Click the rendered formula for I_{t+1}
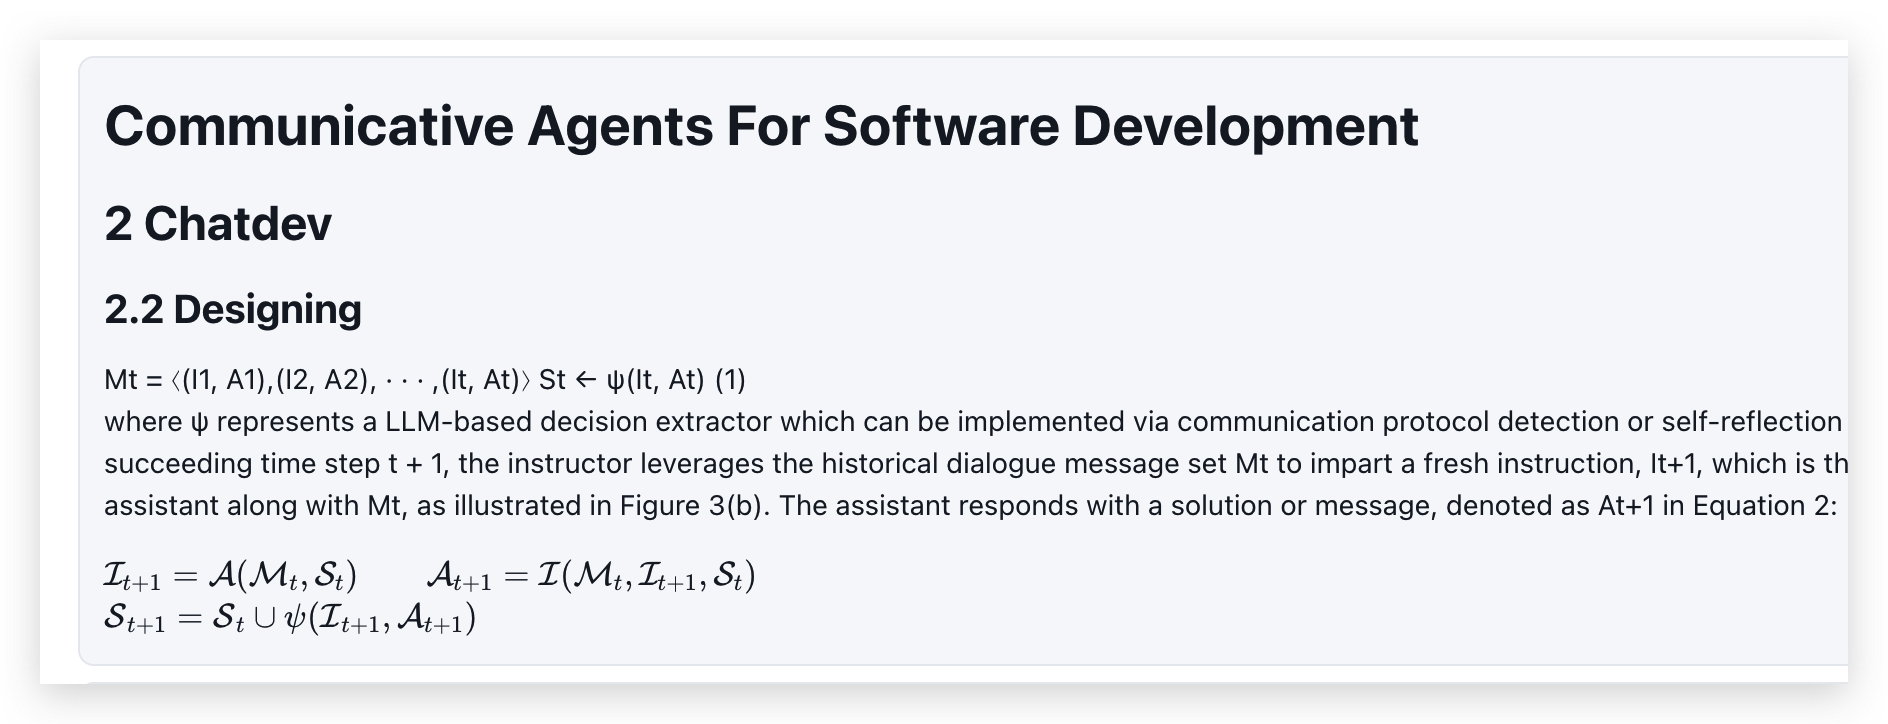The width and height of the screenshot is (1888, 724). tap(230, 577)
